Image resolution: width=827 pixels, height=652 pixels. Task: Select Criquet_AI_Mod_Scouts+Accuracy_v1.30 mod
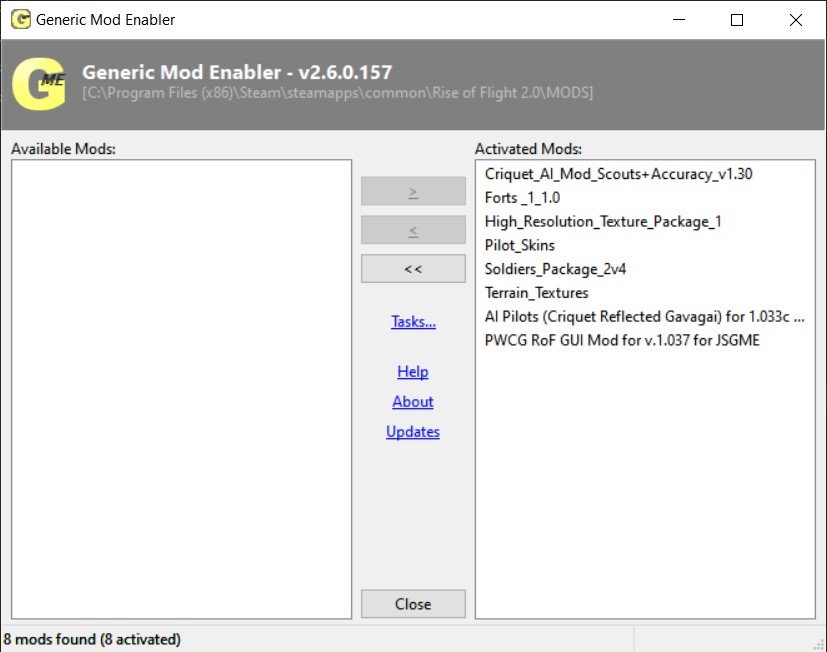coord(619,174)
